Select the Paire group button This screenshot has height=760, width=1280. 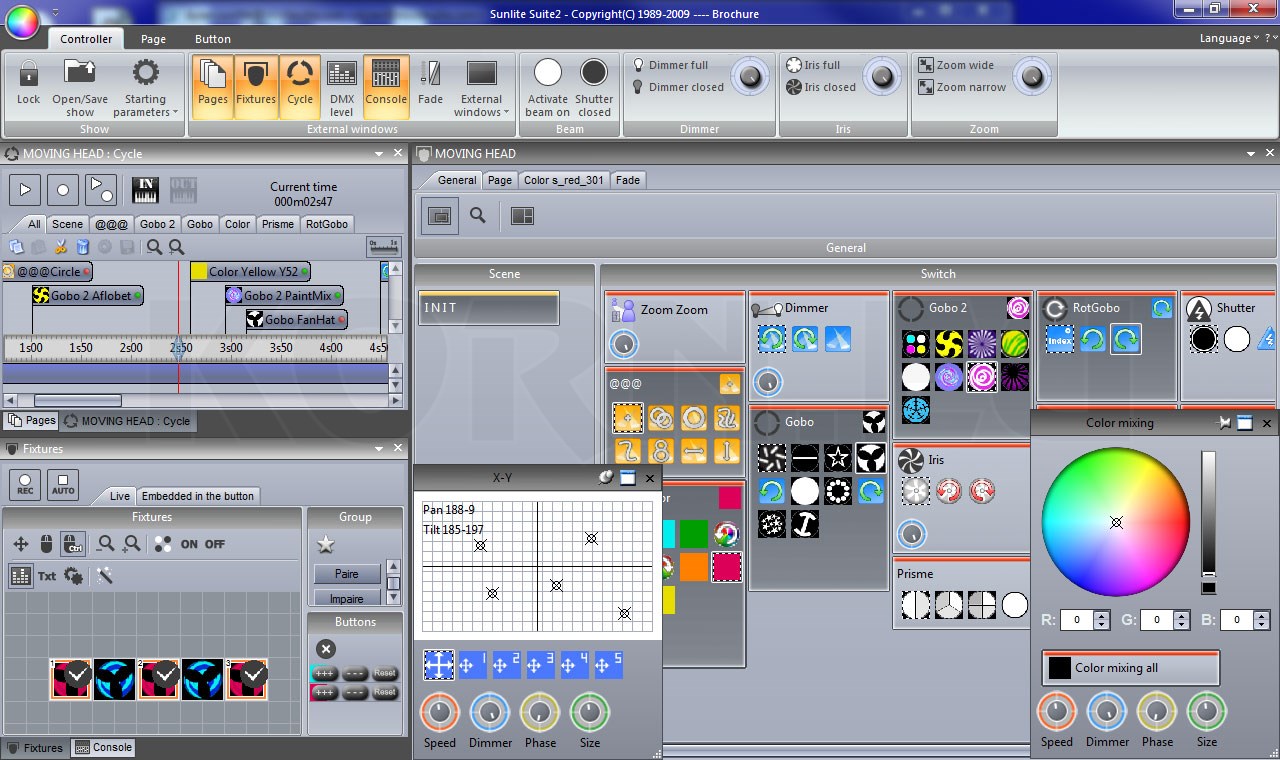[346, 574]
